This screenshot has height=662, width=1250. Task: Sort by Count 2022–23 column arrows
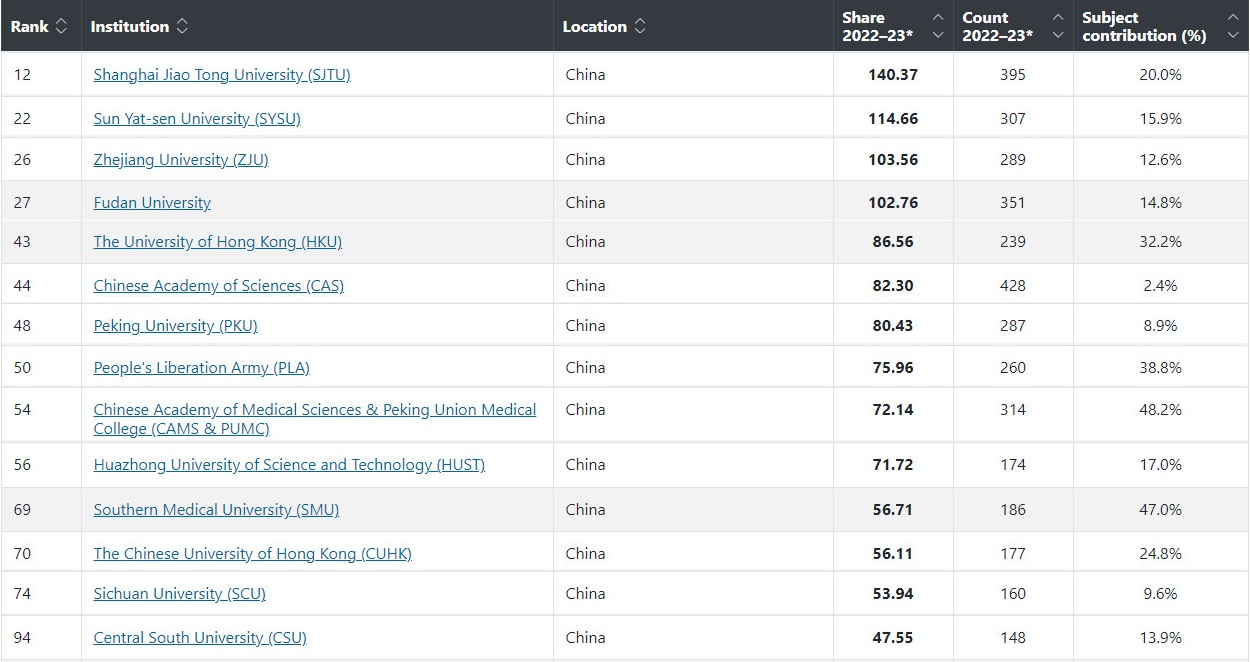coord(1057,27)
